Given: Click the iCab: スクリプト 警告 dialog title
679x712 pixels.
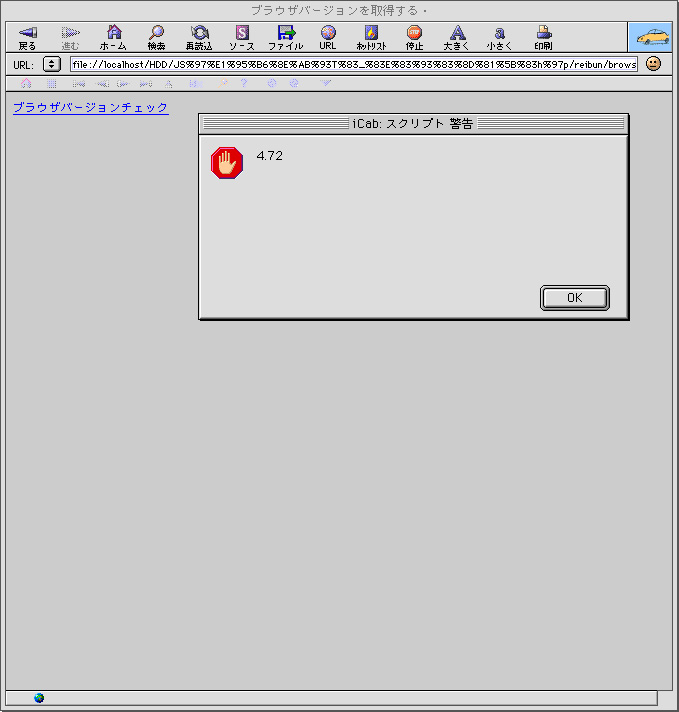Looking at the screenshot, I should (x=412, y=124).
